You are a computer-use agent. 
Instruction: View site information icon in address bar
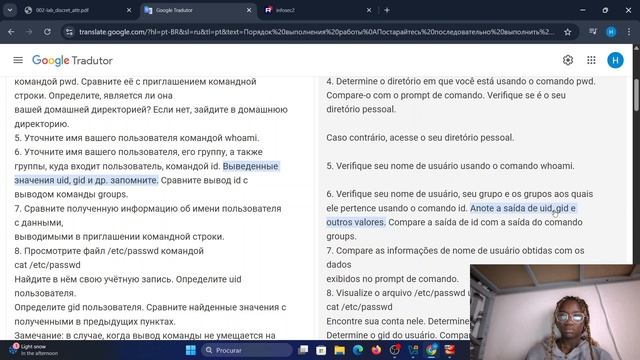pos(69,32)
